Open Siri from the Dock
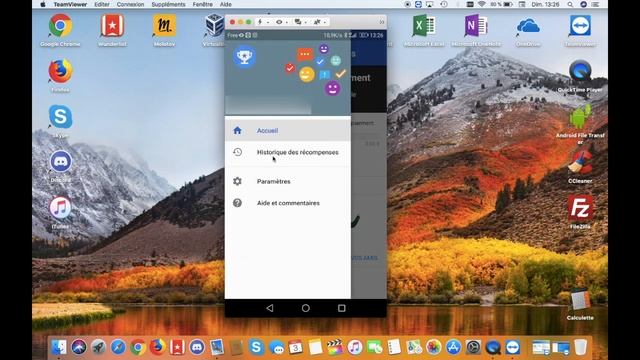This screenshot has height=360, width=640. [79, 347]
